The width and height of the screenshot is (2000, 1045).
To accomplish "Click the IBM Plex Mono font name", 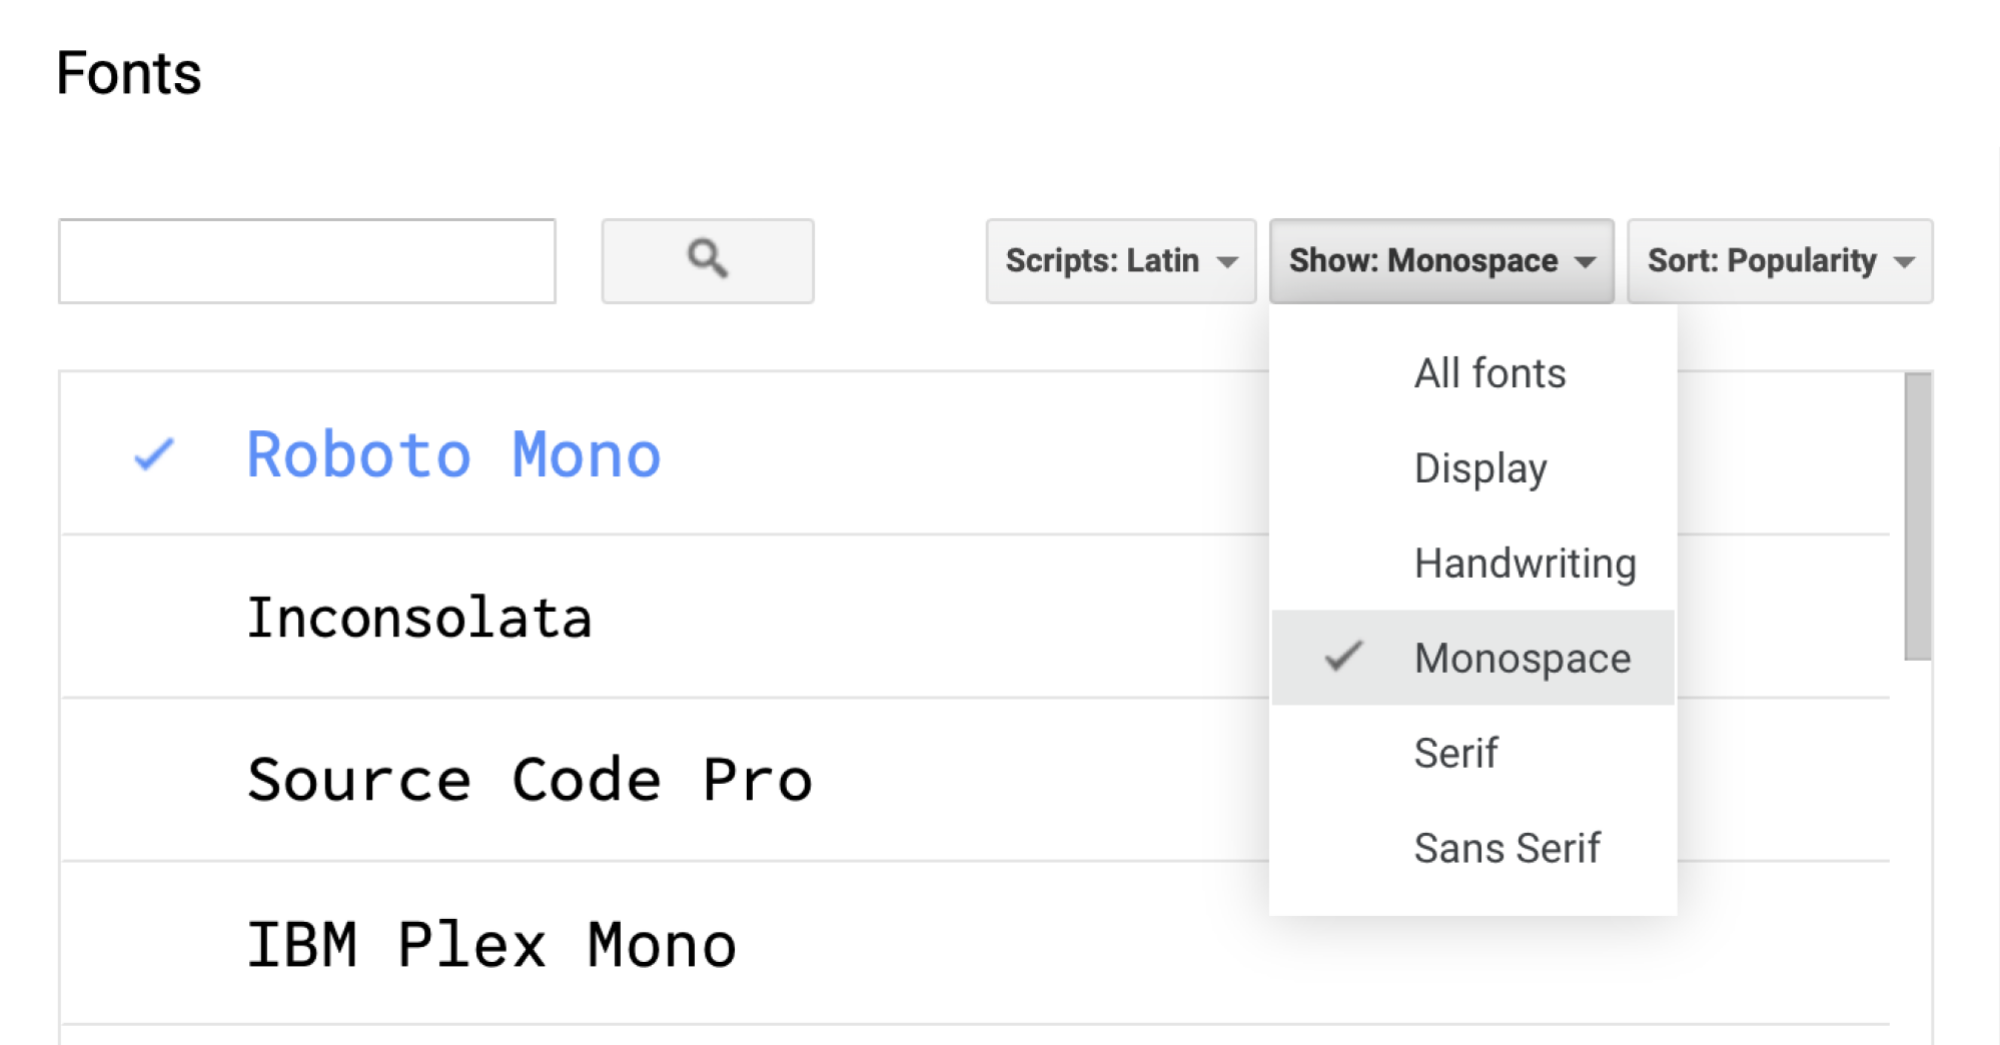I will click(x=492, y=941).
